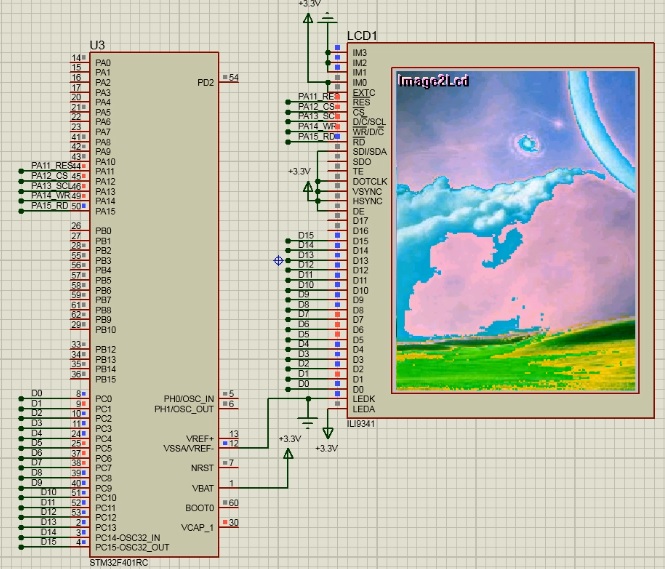Viewport: 665px width, 569px height.
Task: Click the ILI9341 part label under LCD1
Action: click(x=361, y=422)
